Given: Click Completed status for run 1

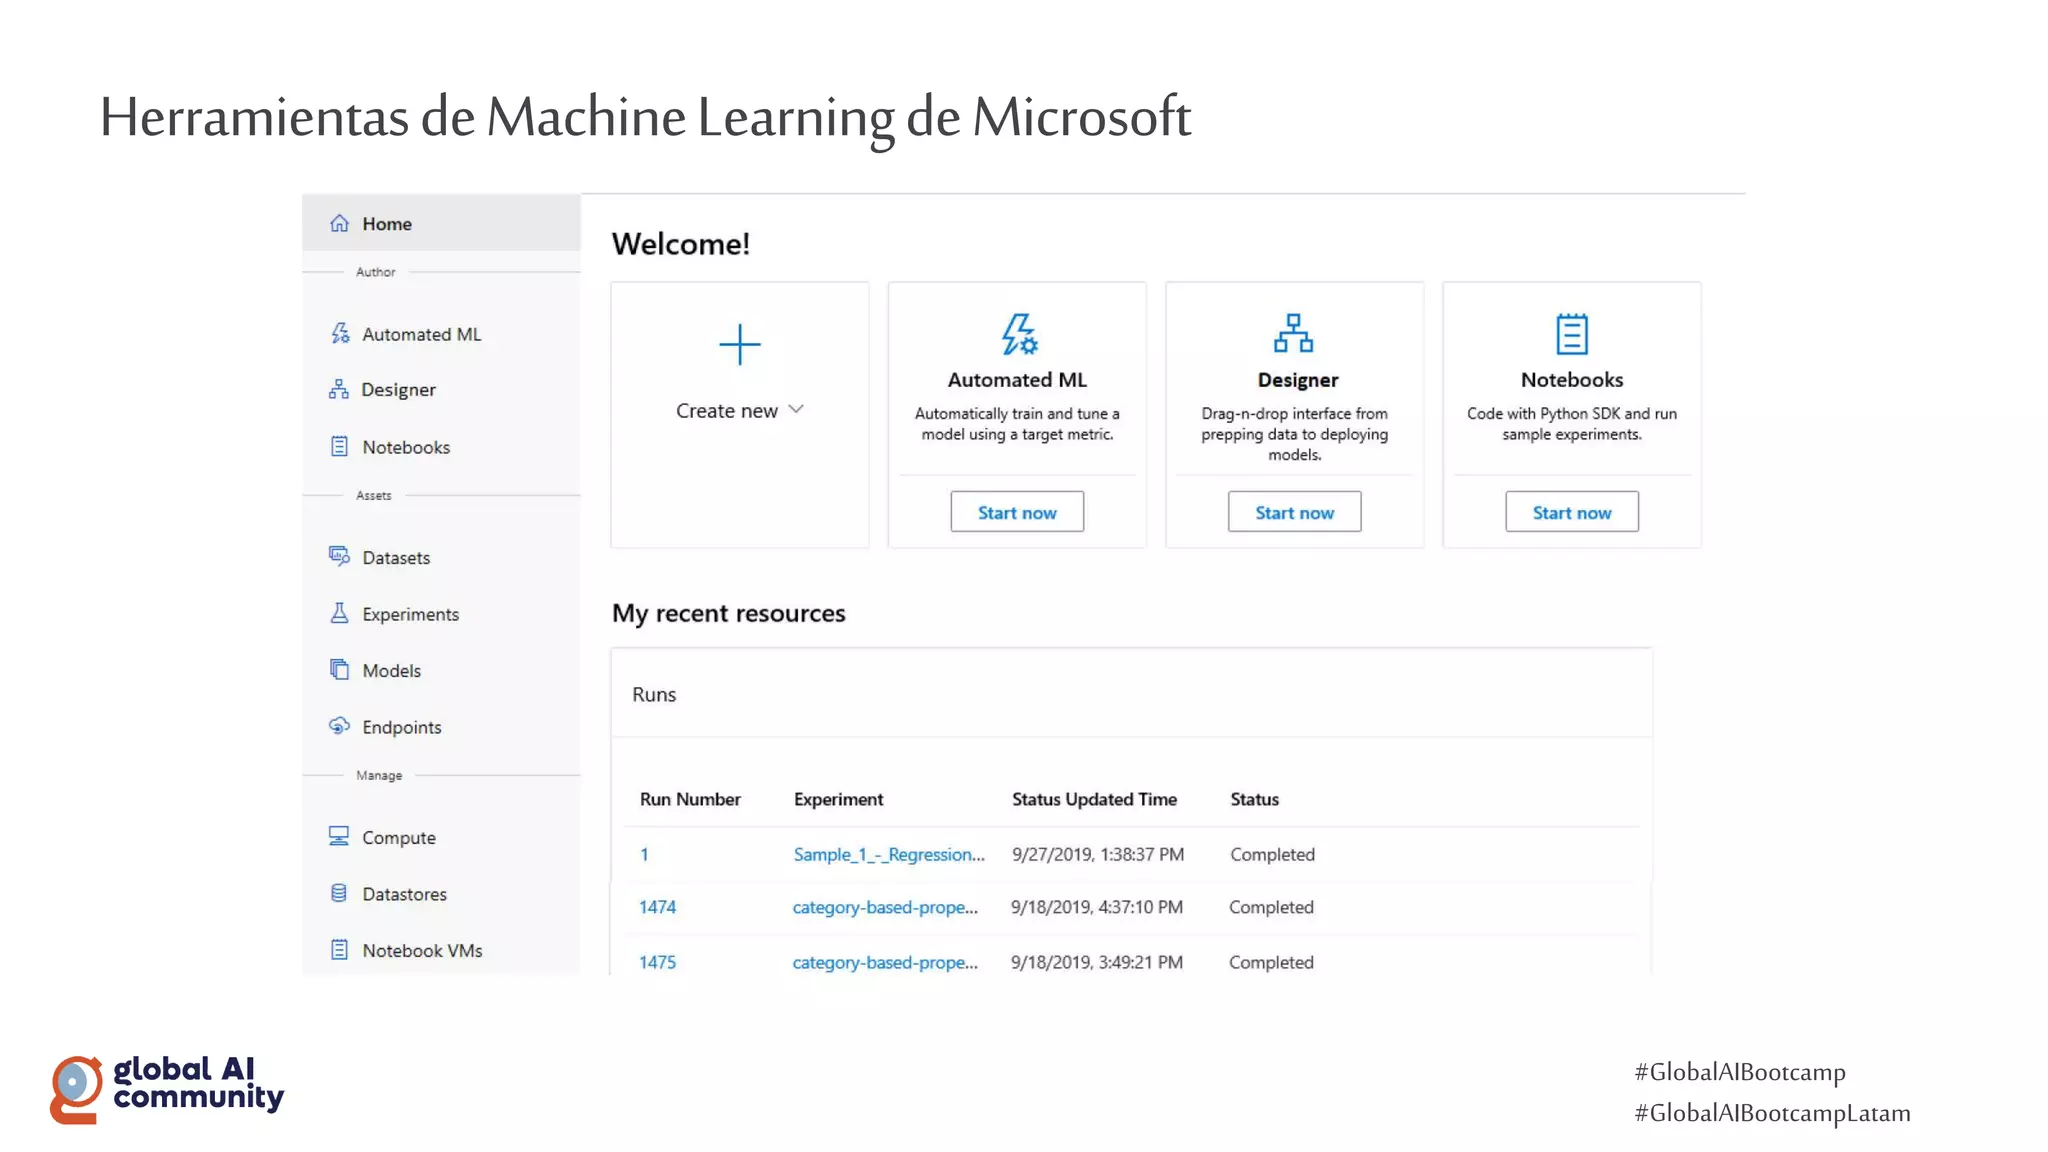Looking at the screenshot, I should point(1272,854).
